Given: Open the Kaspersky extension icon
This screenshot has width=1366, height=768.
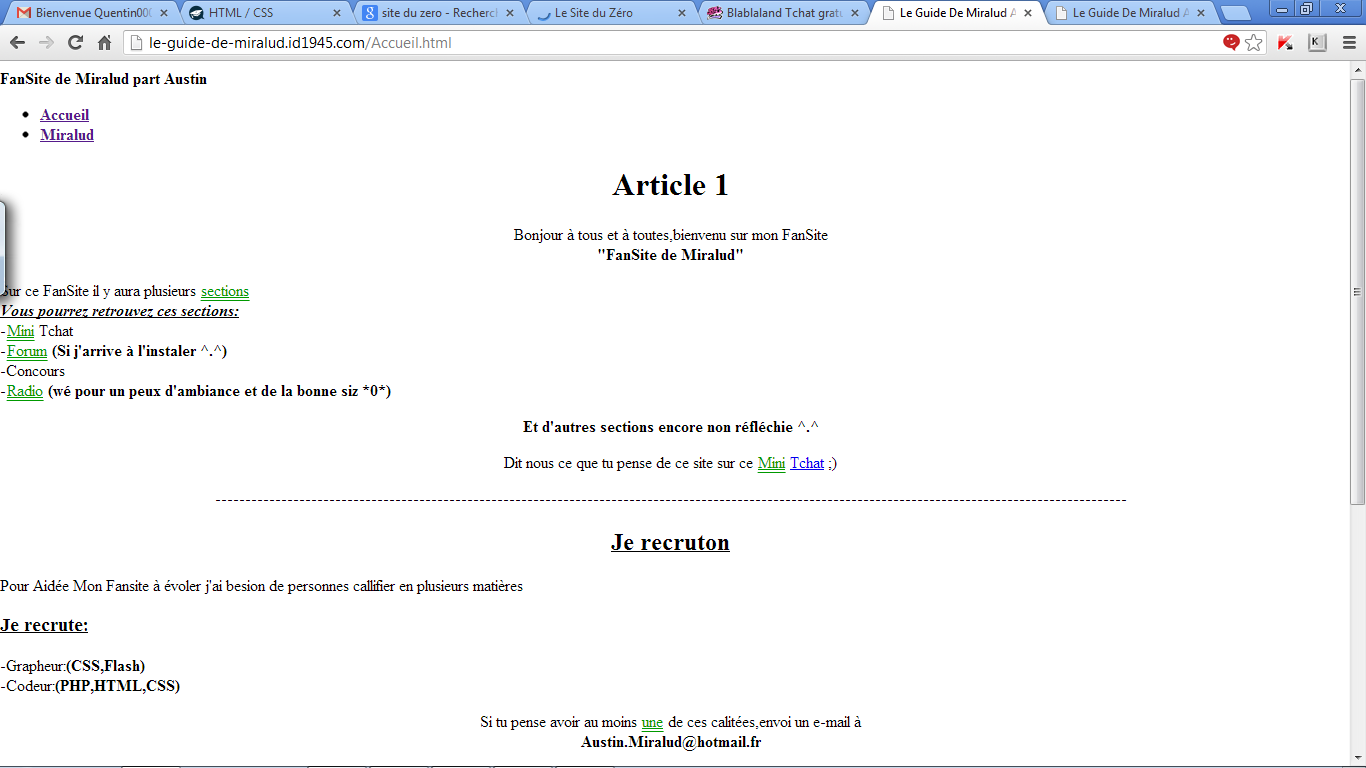Looking at the screenshot, I should point(1285,42).
